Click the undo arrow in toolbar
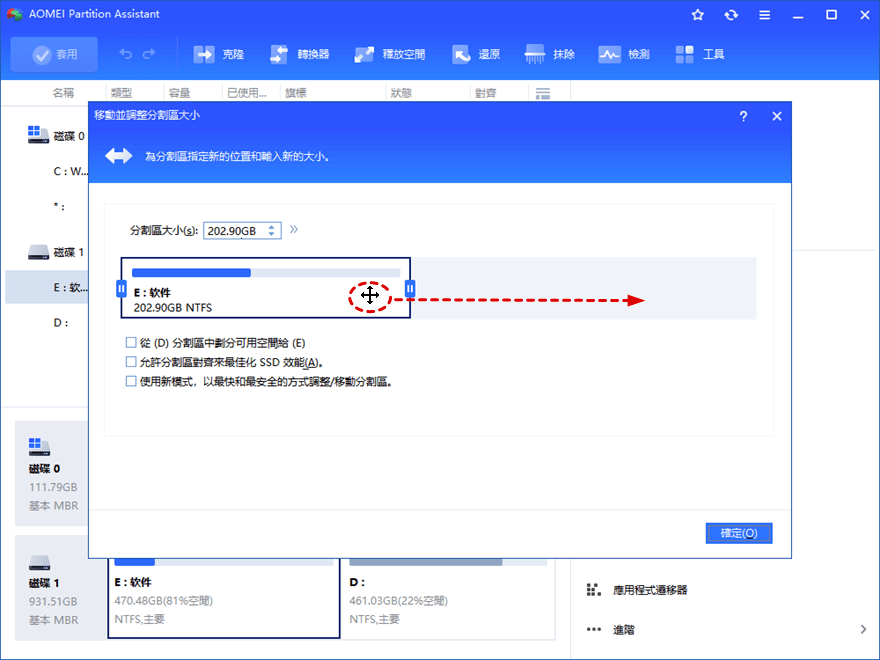Image resolution: width=880 pixels, height=660 pixels. coord(126,54)
